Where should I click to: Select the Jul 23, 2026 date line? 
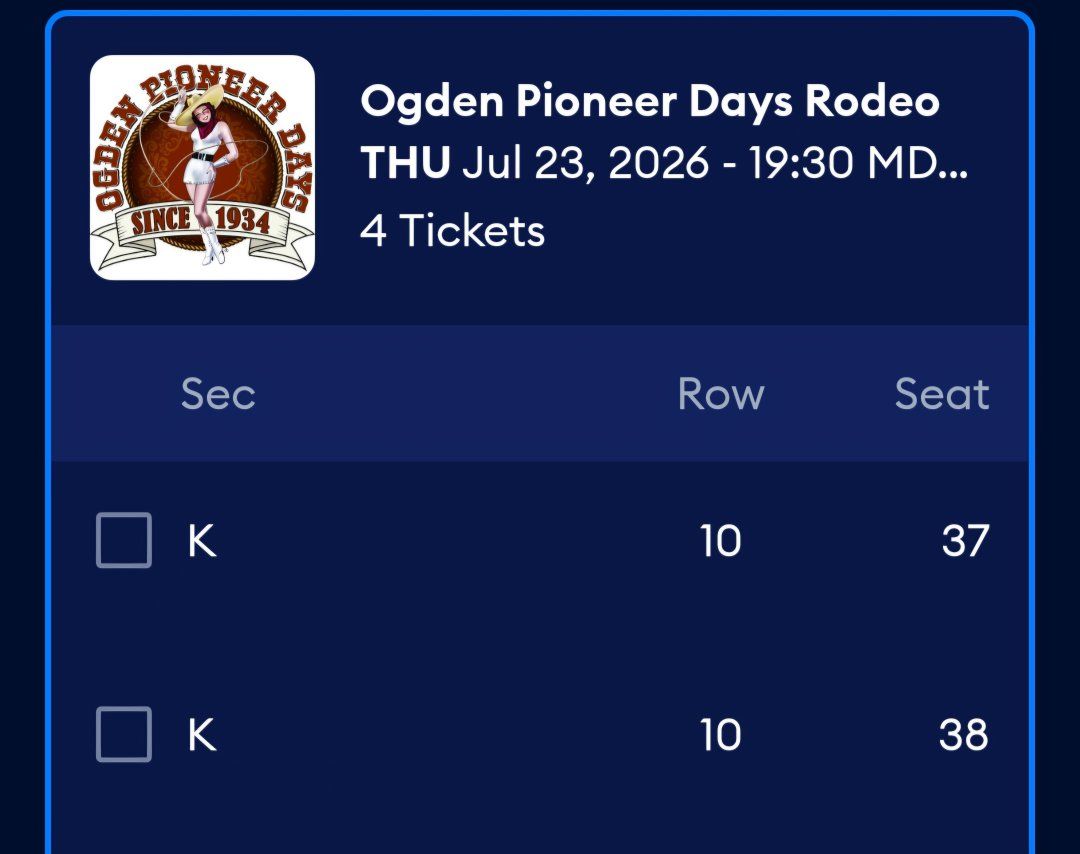664,163
